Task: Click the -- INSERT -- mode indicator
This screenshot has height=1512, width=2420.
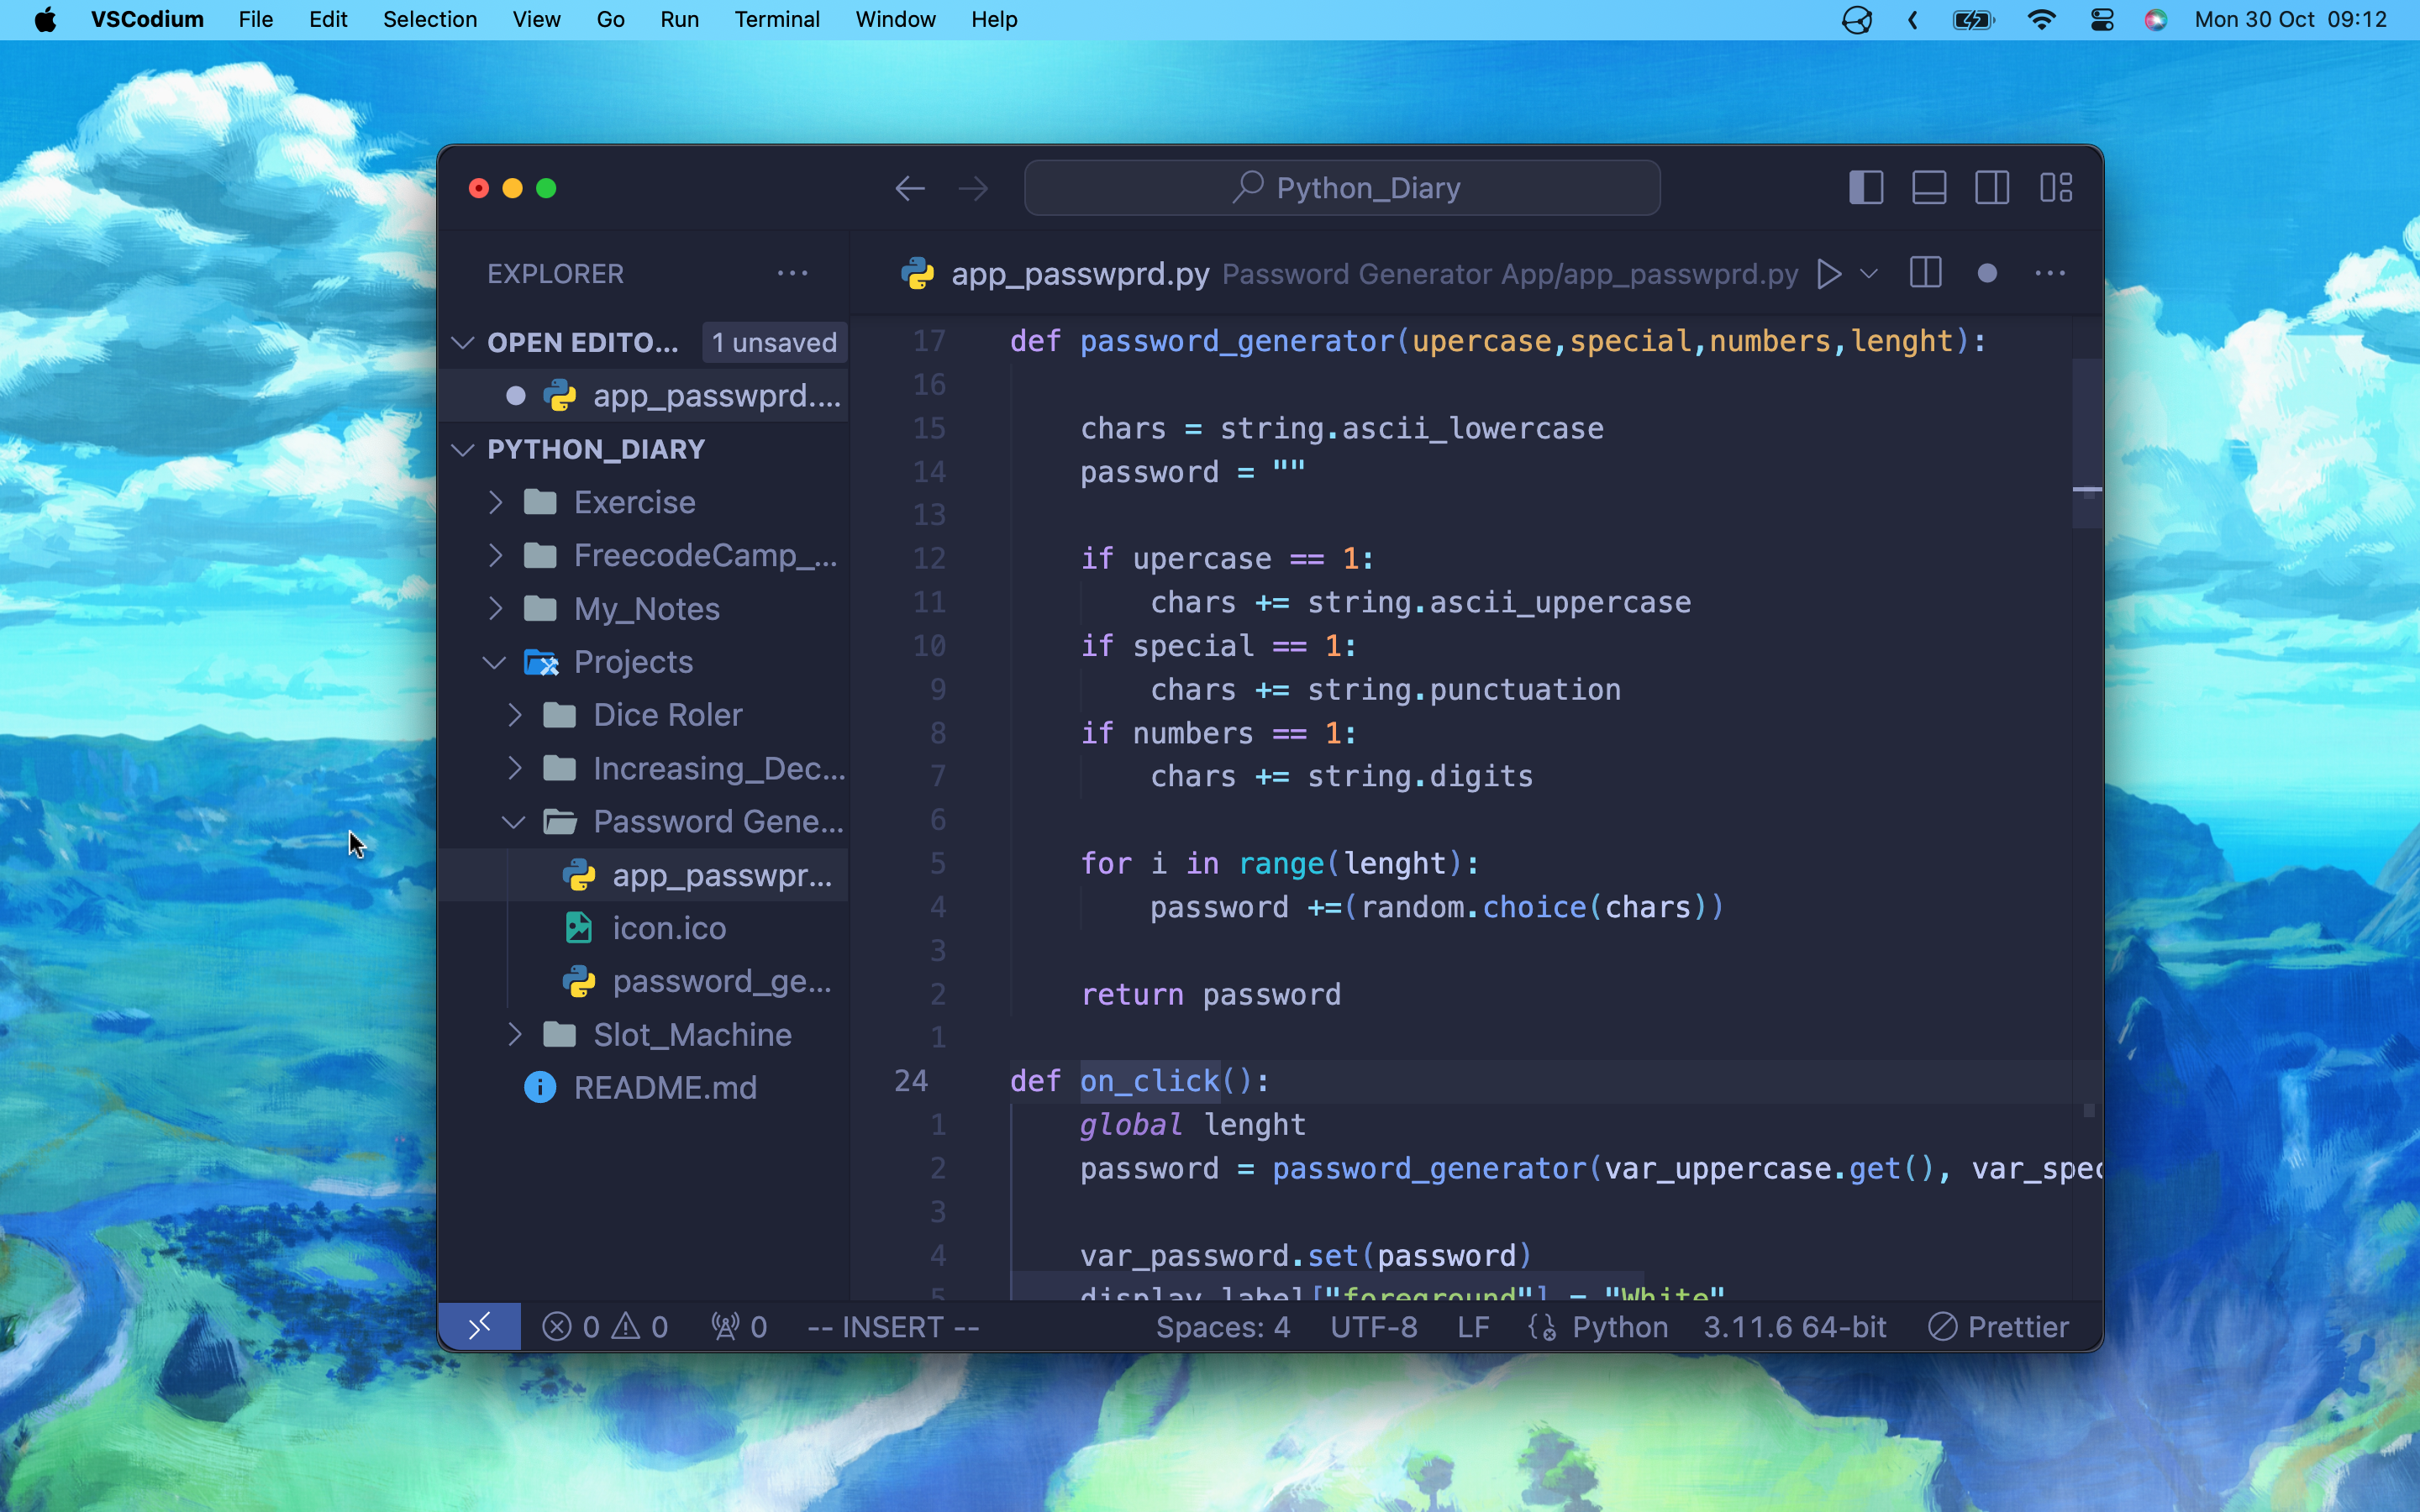Action: 893,1327
